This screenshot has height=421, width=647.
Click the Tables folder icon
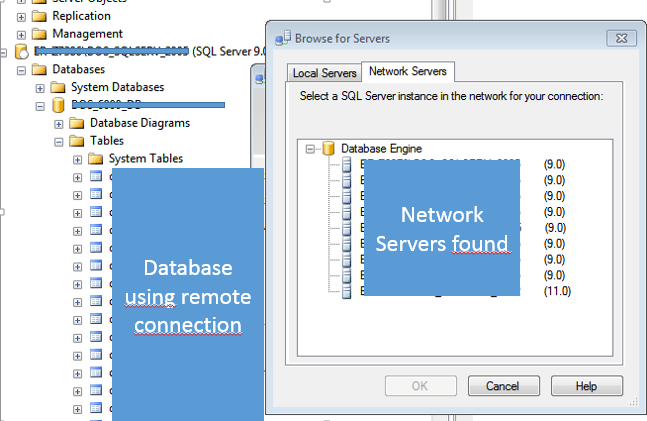pyautogui.click(x=76, y=141)
